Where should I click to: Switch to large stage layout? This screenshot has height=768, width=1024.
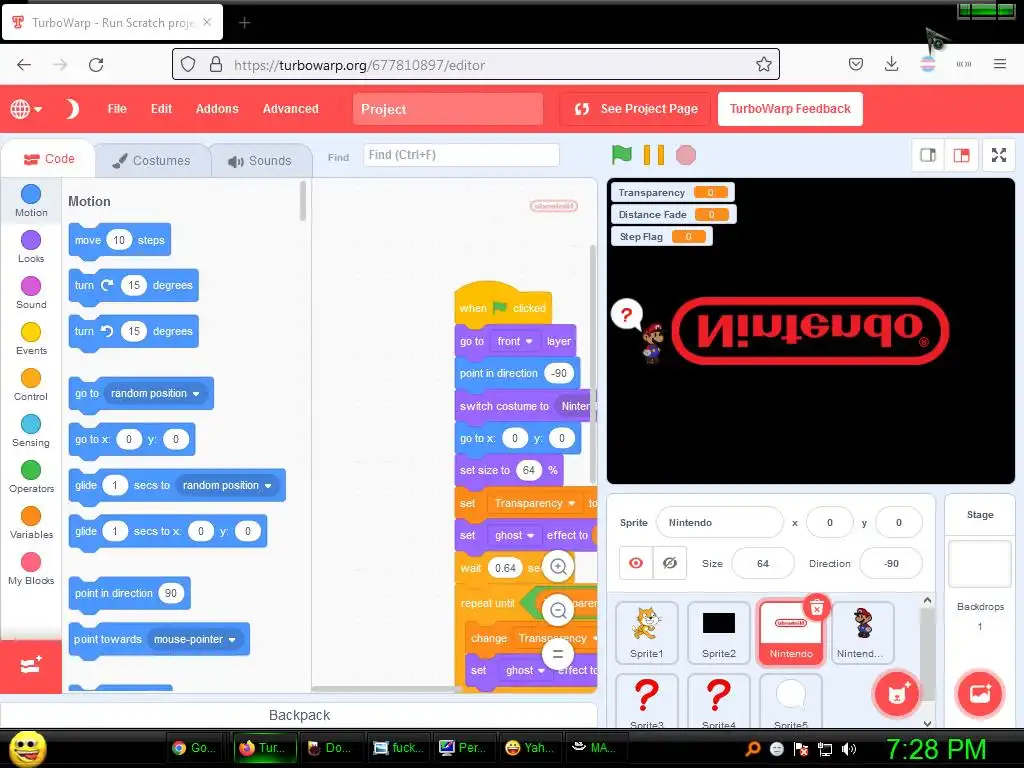[x=961, y=155]
